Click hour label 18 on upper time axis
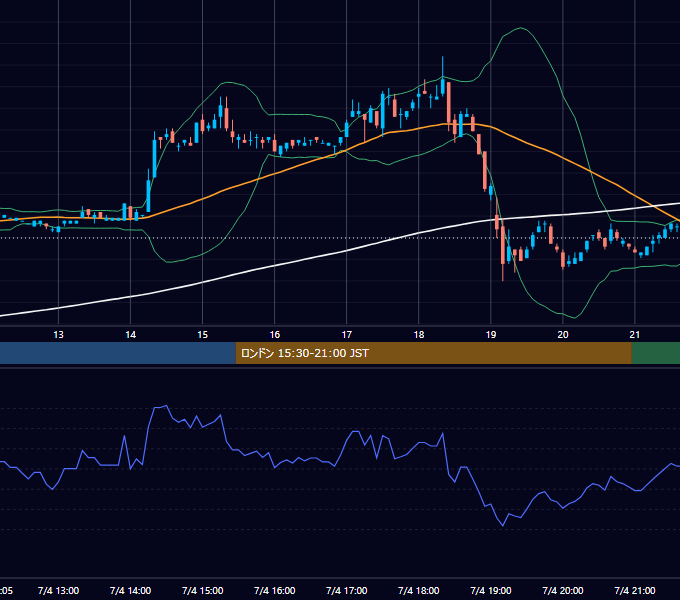Screen dimensions: 680x600 (418, 335)
